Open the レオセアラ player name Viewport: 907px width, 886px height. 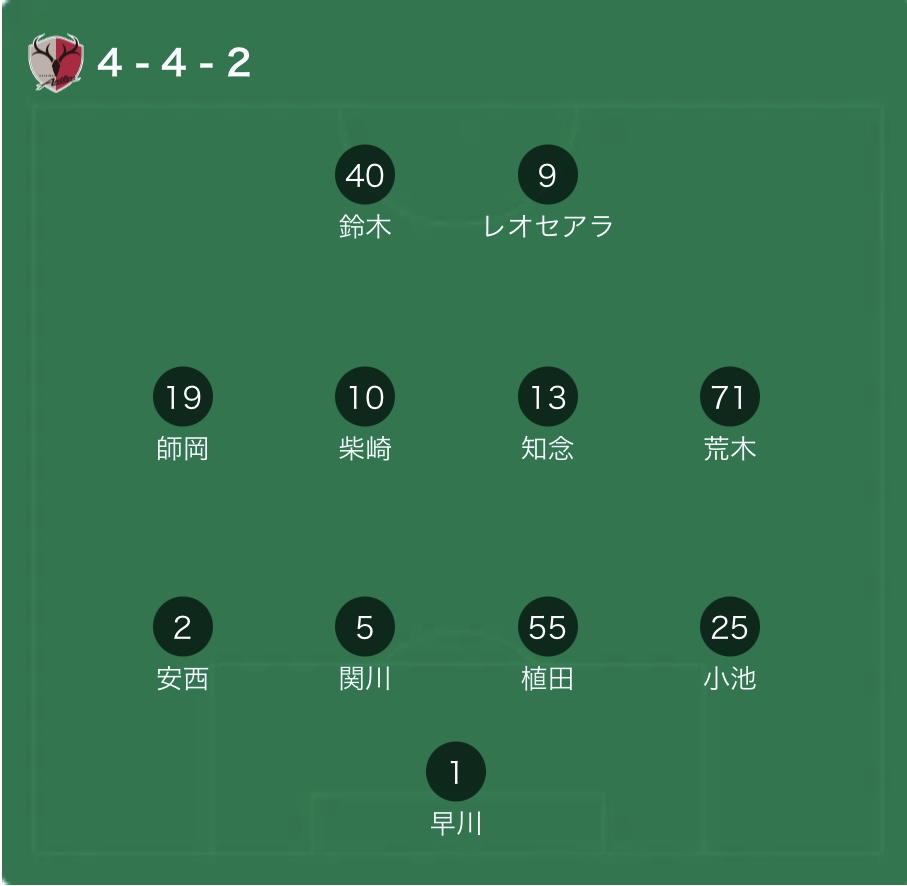(x=548, y=226)
